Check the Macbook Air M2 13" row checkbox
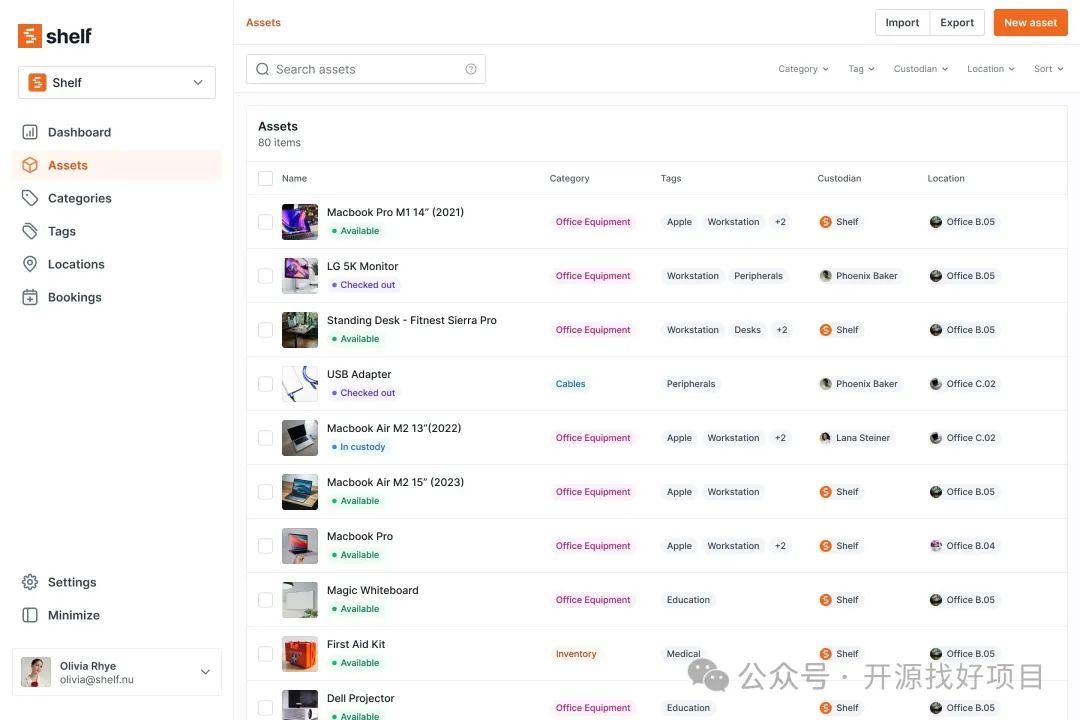 click(x=265, y=438)
